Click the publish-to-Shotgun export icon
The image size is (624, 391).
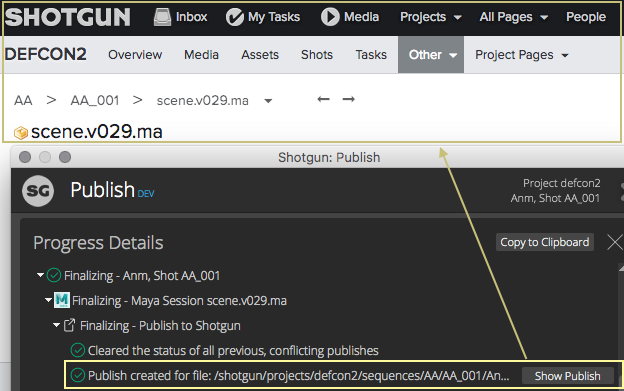point(69,325)
